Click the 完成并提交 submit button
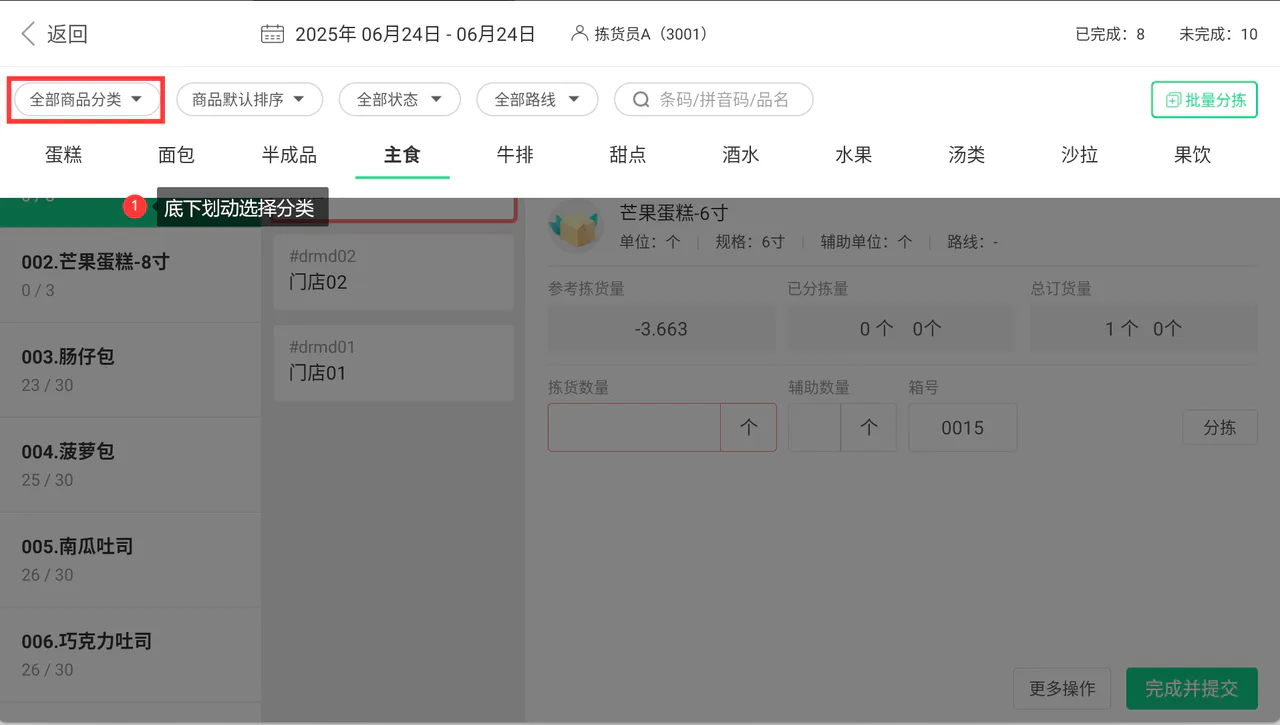 1192,689
